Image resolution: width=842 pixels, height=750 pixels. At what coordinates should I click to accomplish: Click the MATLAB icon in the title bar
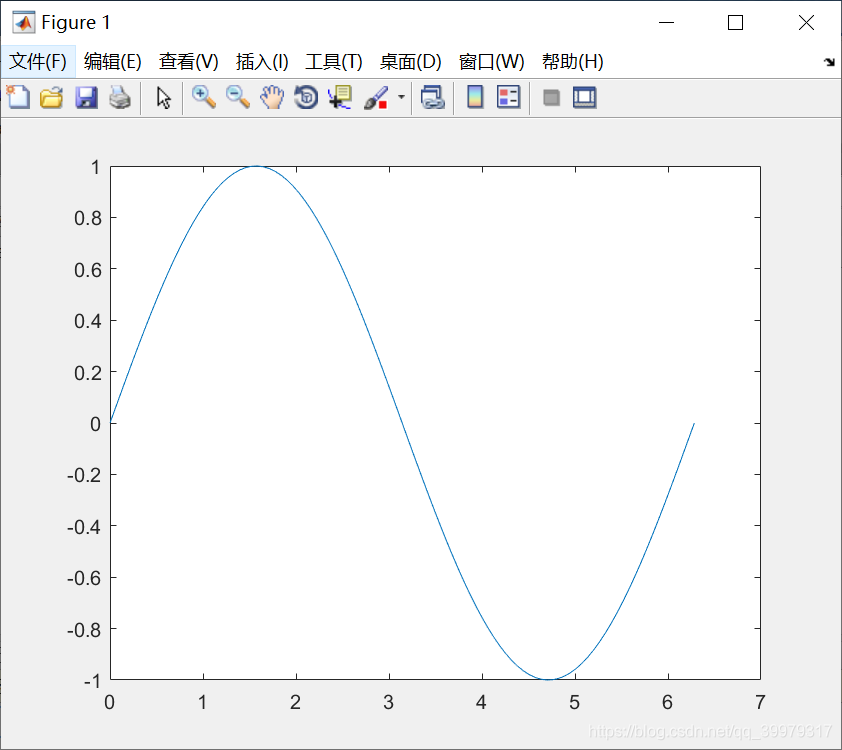24,23
